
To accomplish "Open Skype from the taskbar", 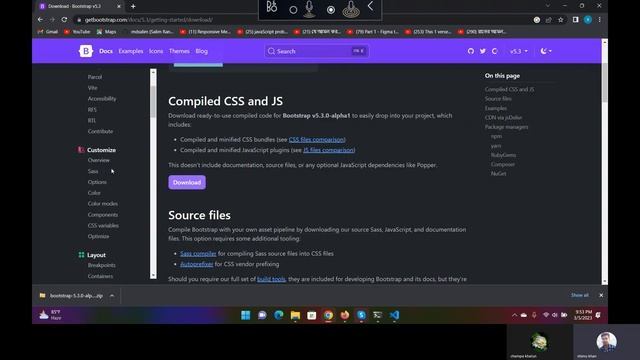I will click(361, 315).
